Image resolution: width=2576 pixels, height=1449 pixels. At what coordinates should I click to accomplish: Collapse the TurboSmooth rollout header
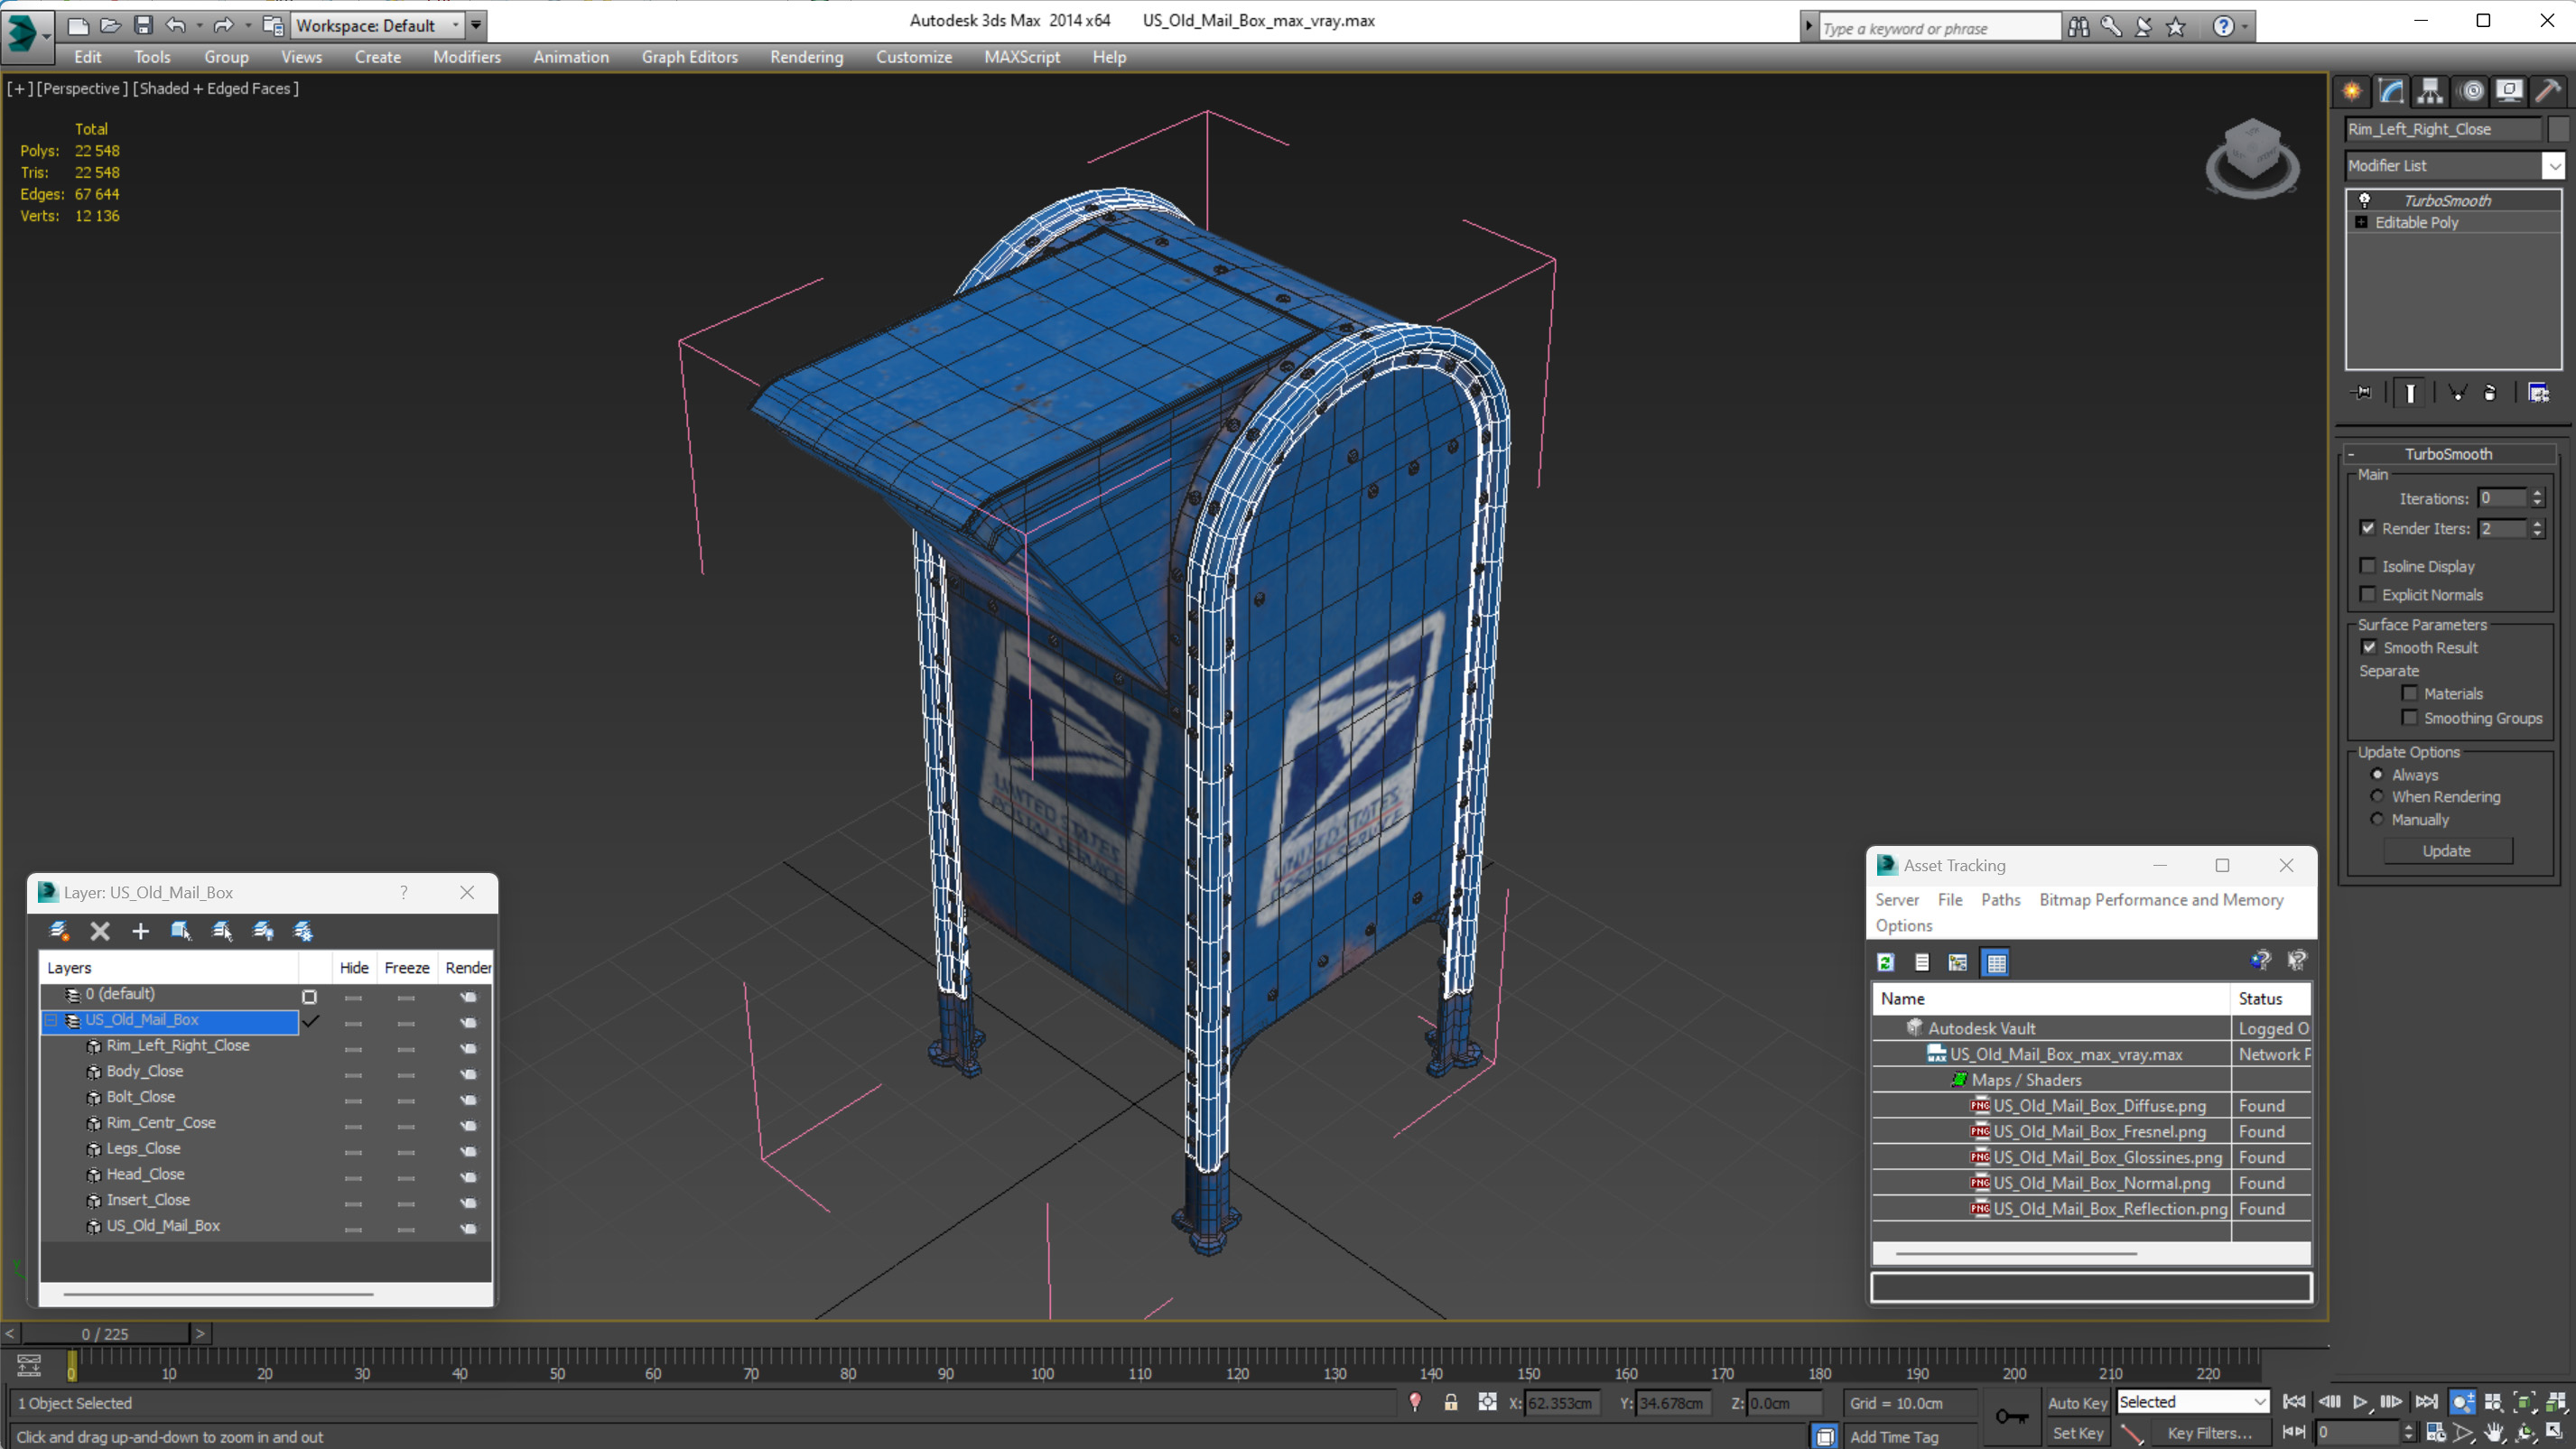(2448, 453)
